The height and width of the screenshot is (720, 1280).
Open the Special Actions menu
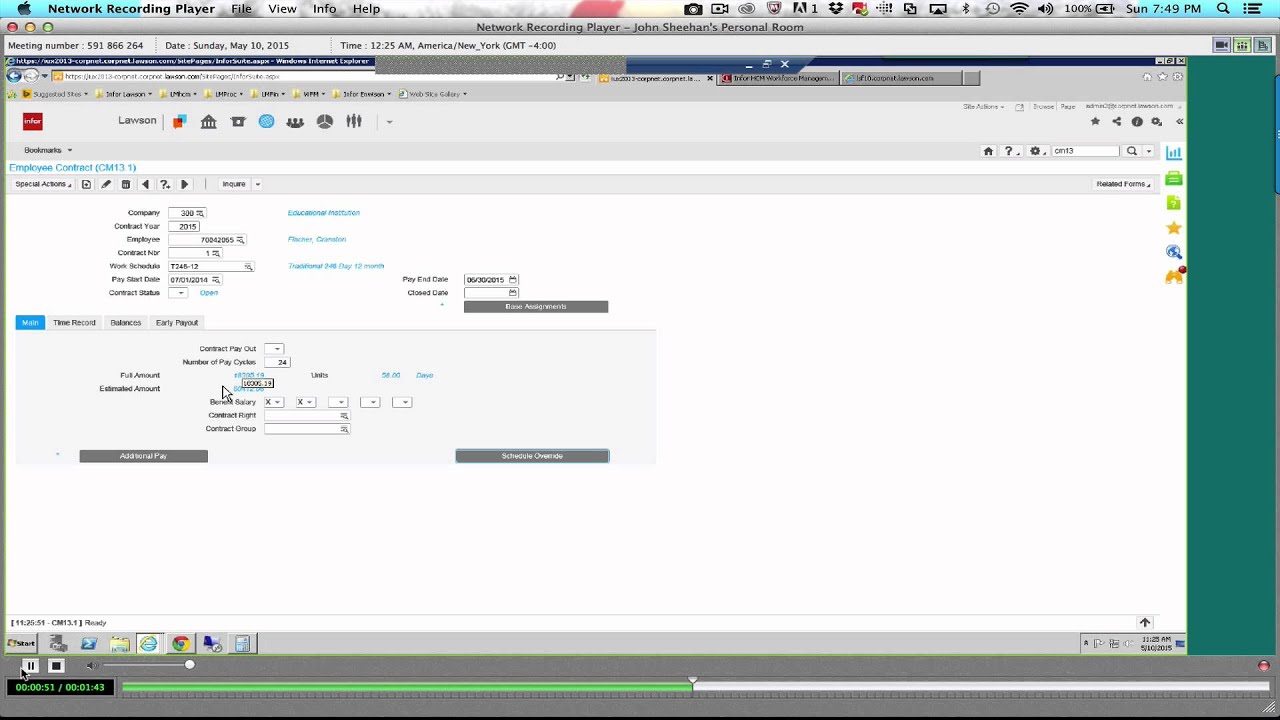pyautogui.click(x=43, y=184)
